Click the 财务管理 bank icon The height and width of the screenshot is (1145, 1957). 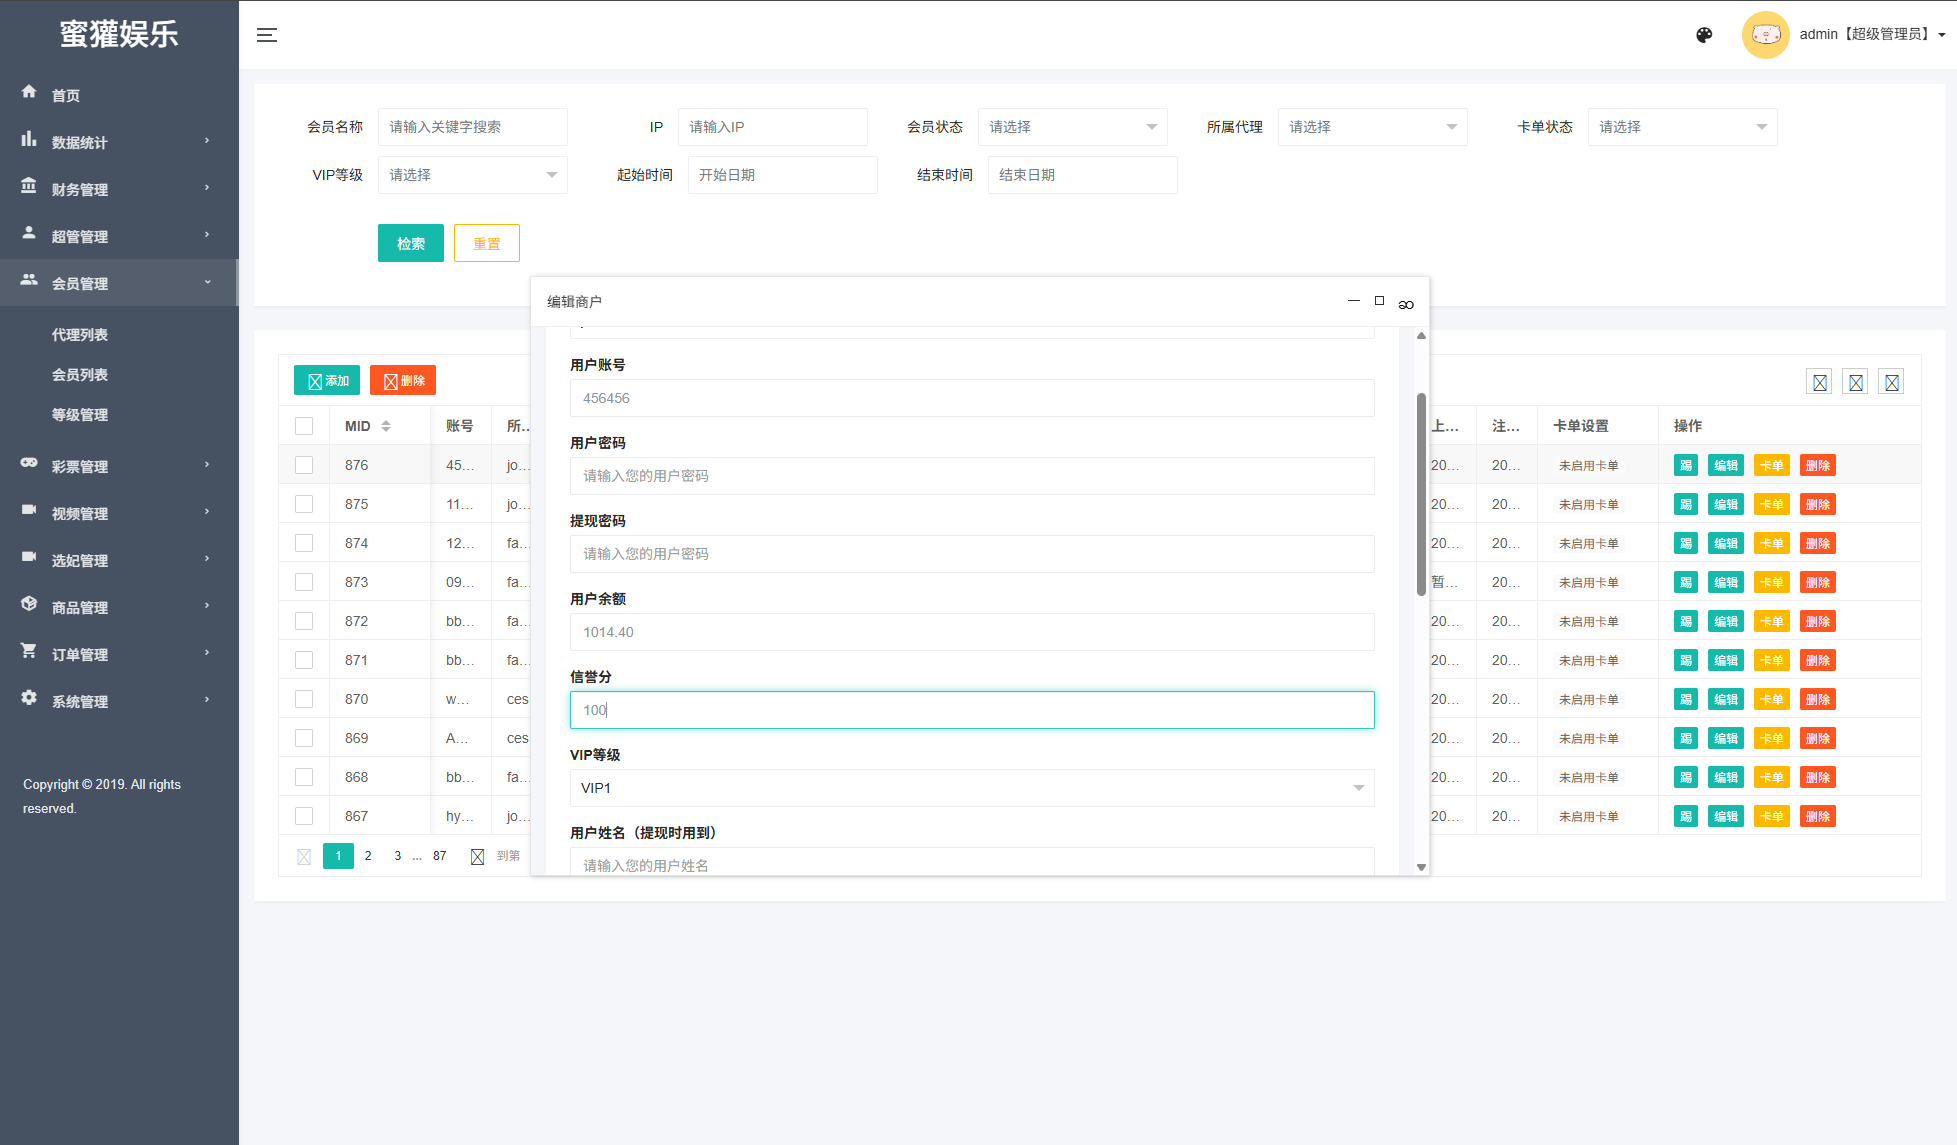tap(29, 187)
